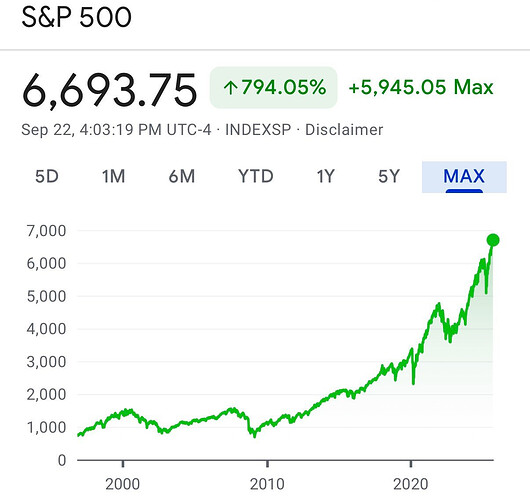Select the 1Y range tab

(326, 176)
